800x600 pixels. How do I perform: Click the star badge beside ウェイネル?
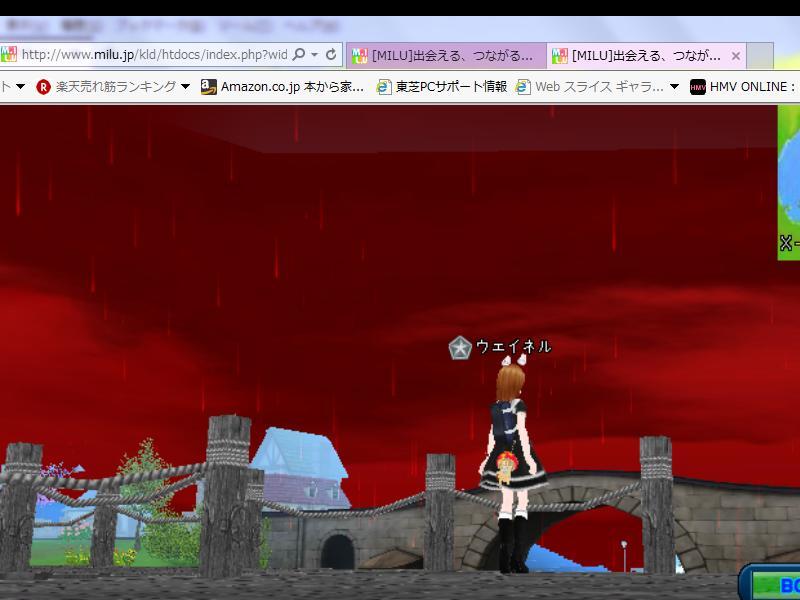pyautogui.click(x=460, y=348)
